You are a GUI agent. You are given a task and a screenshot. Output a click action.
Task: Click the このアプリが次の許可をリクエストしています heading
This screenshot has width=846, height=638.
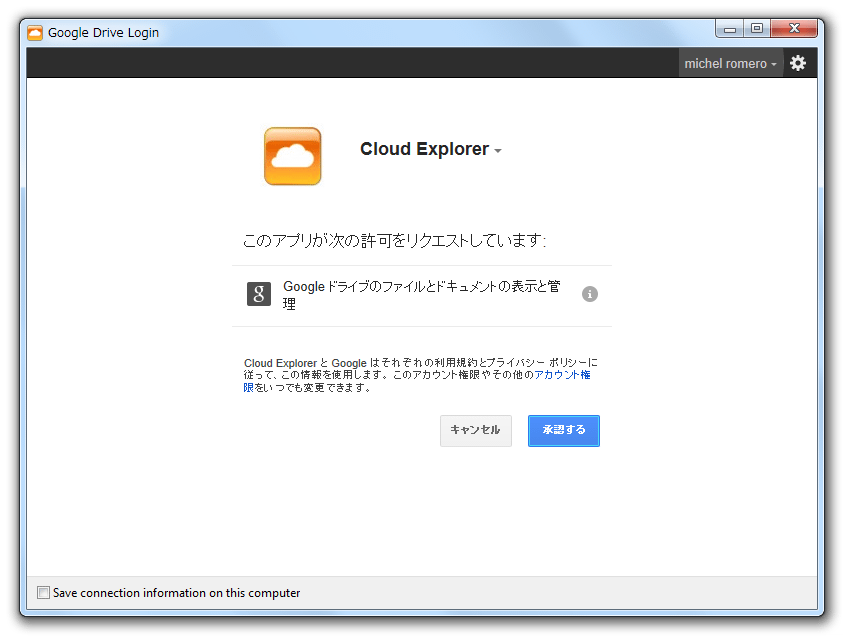click(394, 240)
